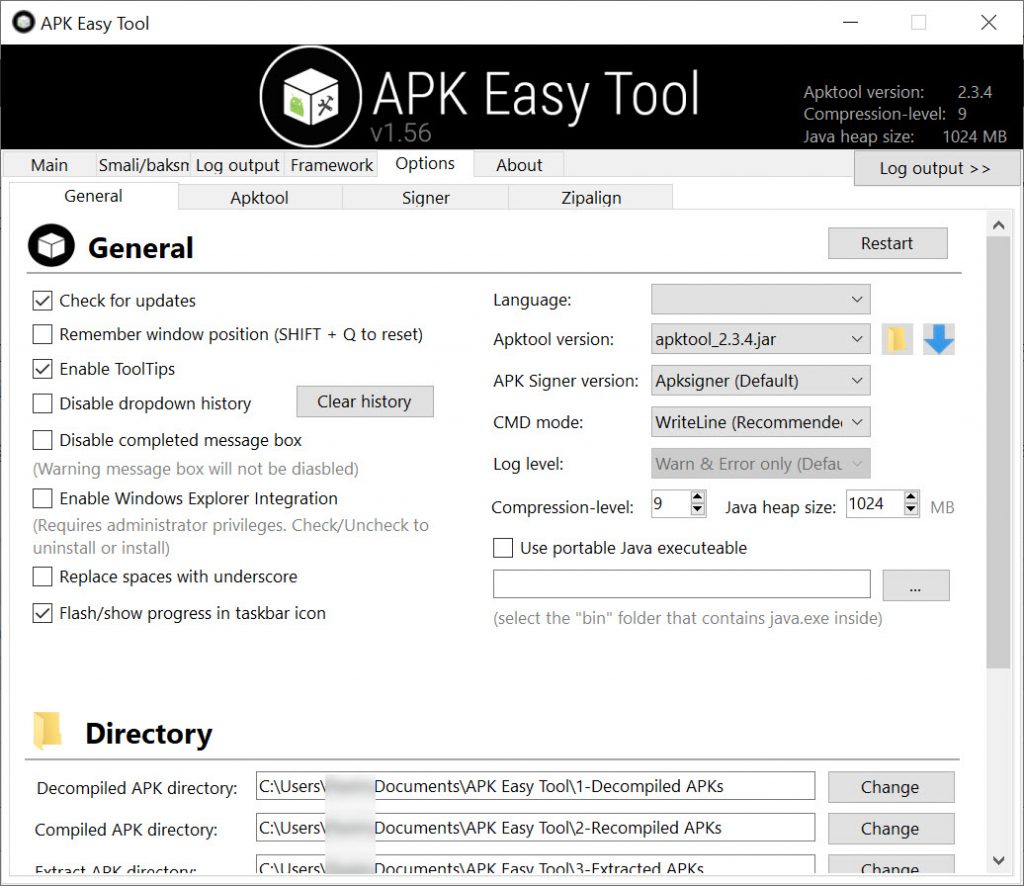Decrease Java heap size with down arrow
Viewport: 1024px width, 886px height.
click(911, 510)
